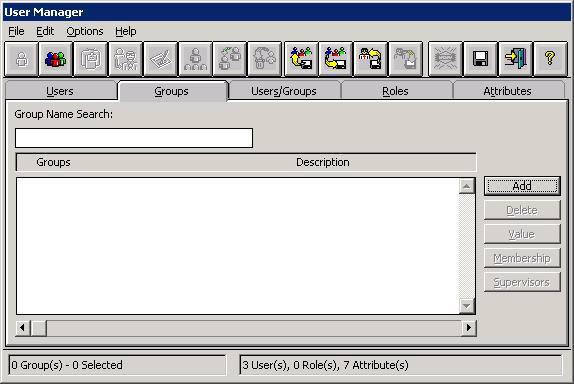The width and height of the screenshot is (574, 384).
Task: Click the single user toolbar icon
Action: point(21,59)
